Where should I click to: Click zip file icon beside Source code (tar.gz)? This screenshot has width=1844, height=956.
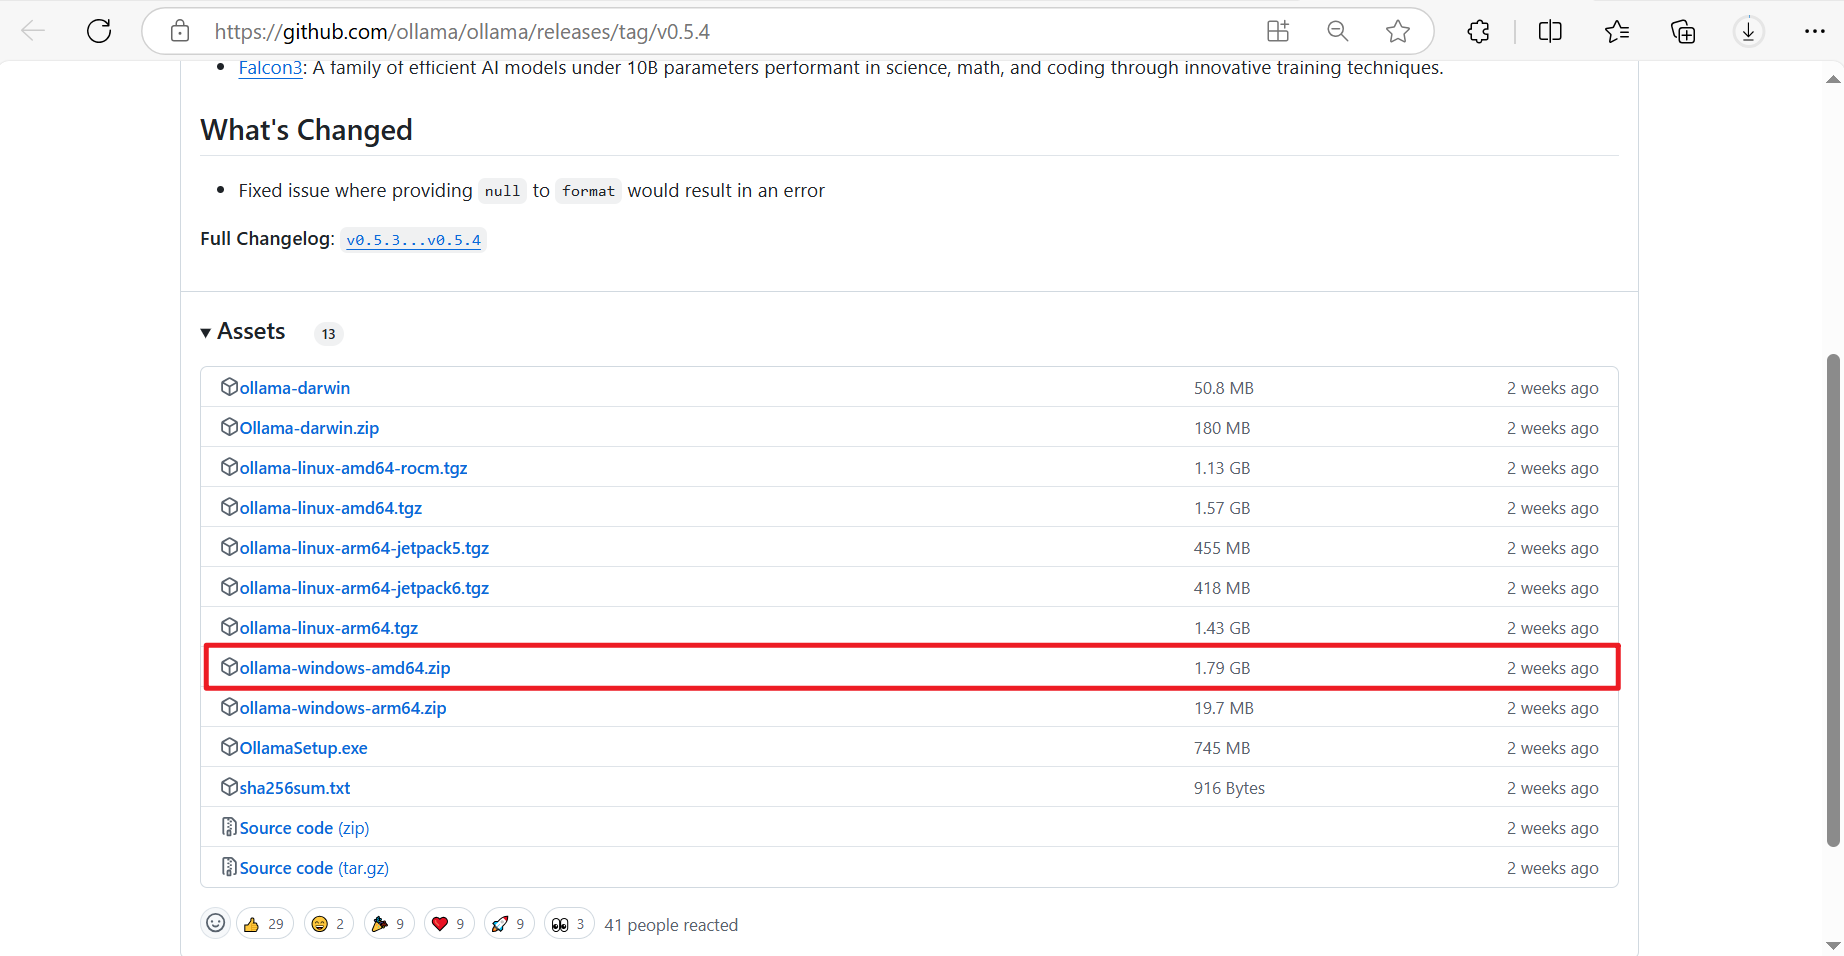point(229,867)
